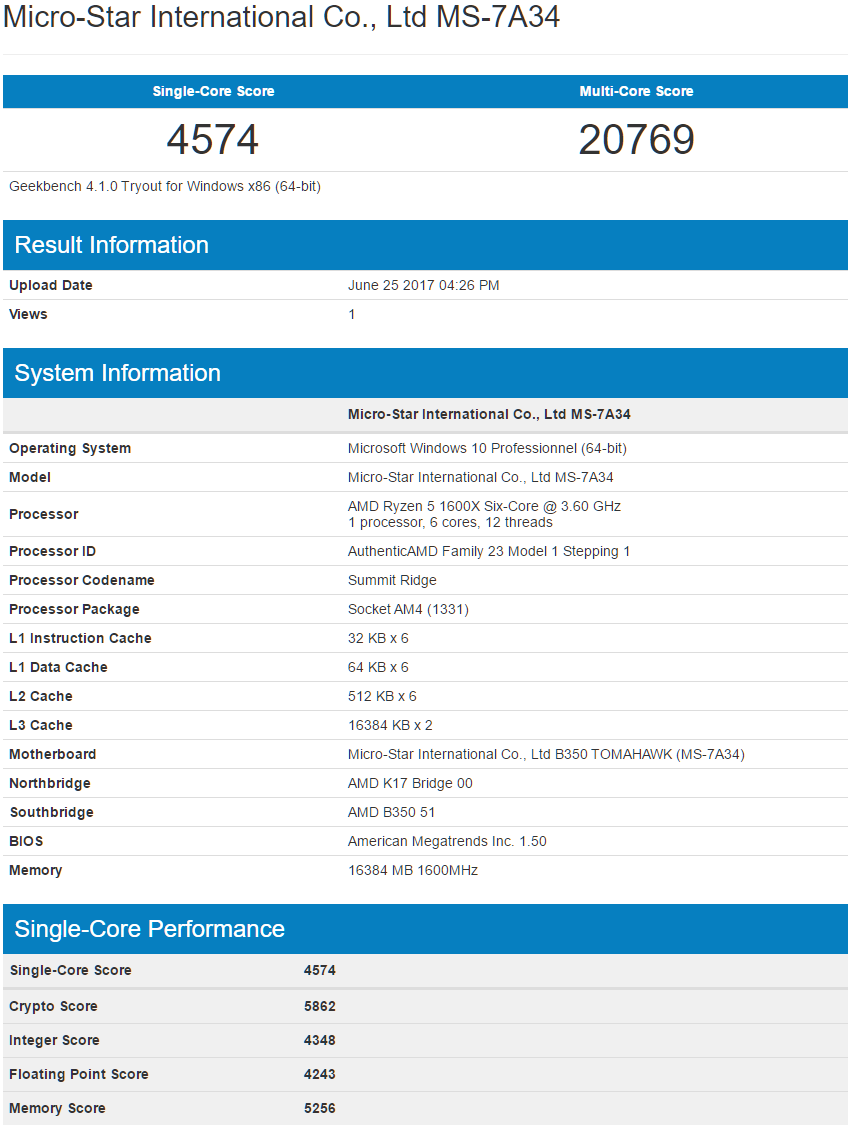Select the Multi-Core Score header
The image size is (848, 1125).
(x=636, y=91)
